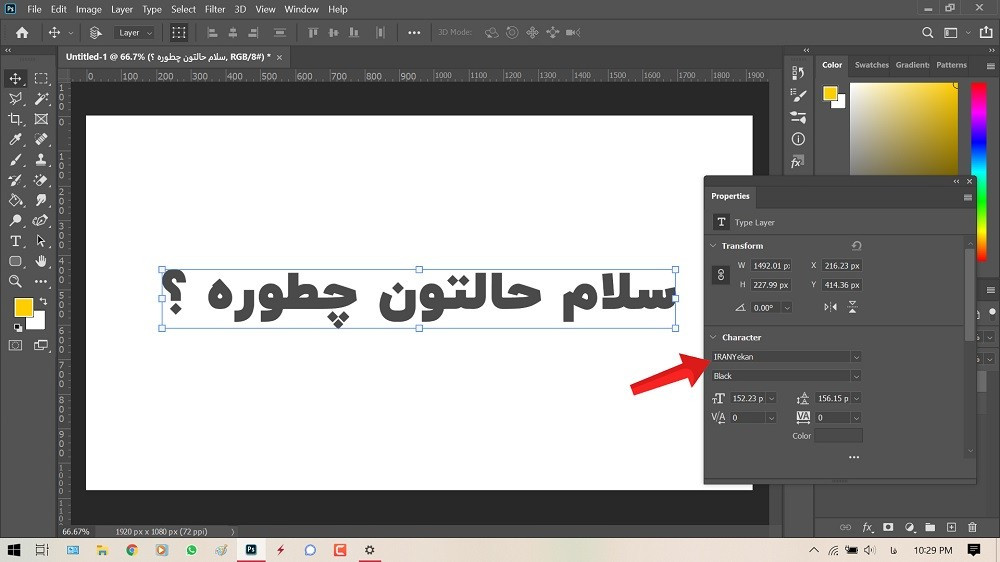
Task: Open the Edit Toolbar three-dots button
Action: pyautogui.click(x=41, y=281)
